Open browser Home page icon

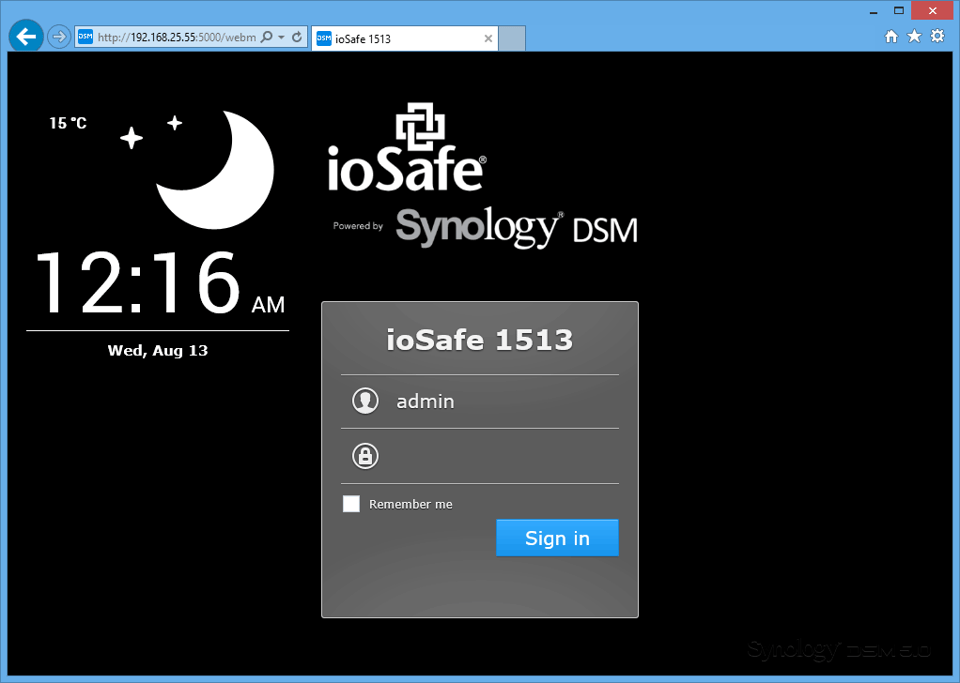coord(891,36)
